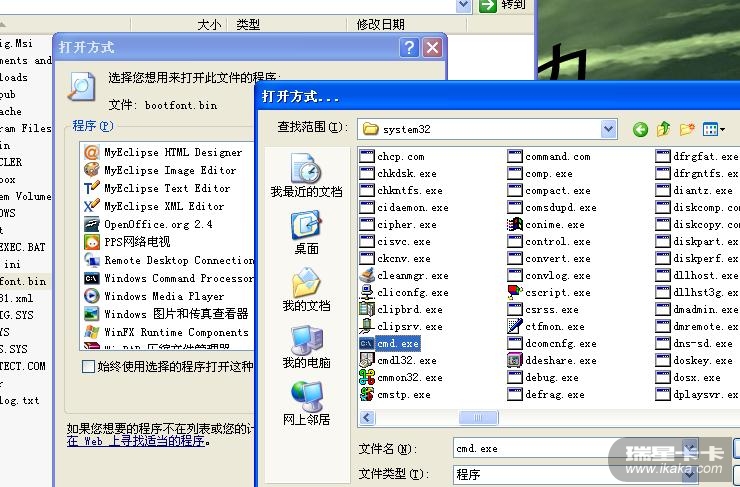
Task: Pick Windows Command Processor icon
Action: pos(92,278)
